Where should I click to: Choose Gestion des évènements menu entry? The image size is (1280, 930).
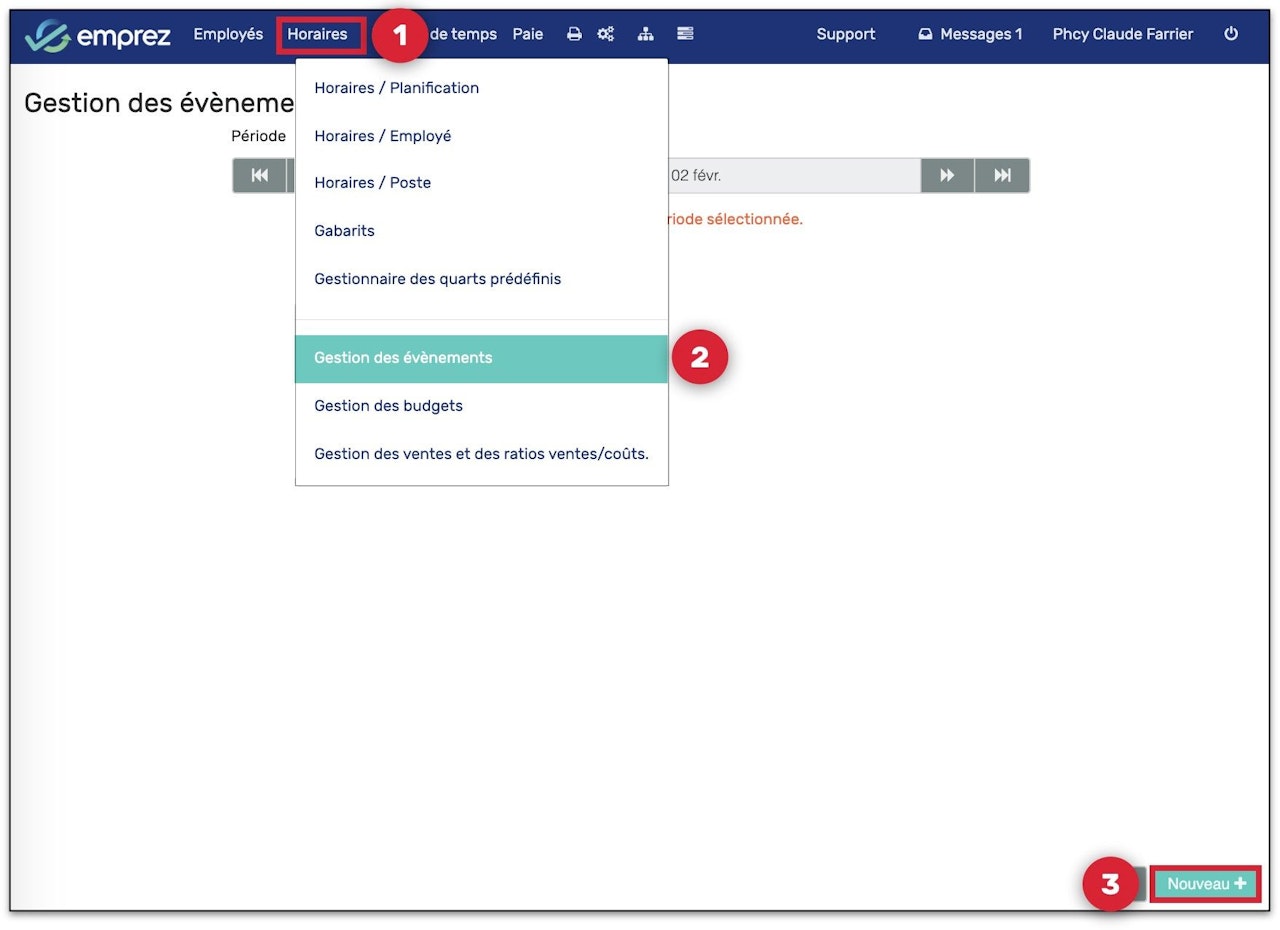click(403, 358)
